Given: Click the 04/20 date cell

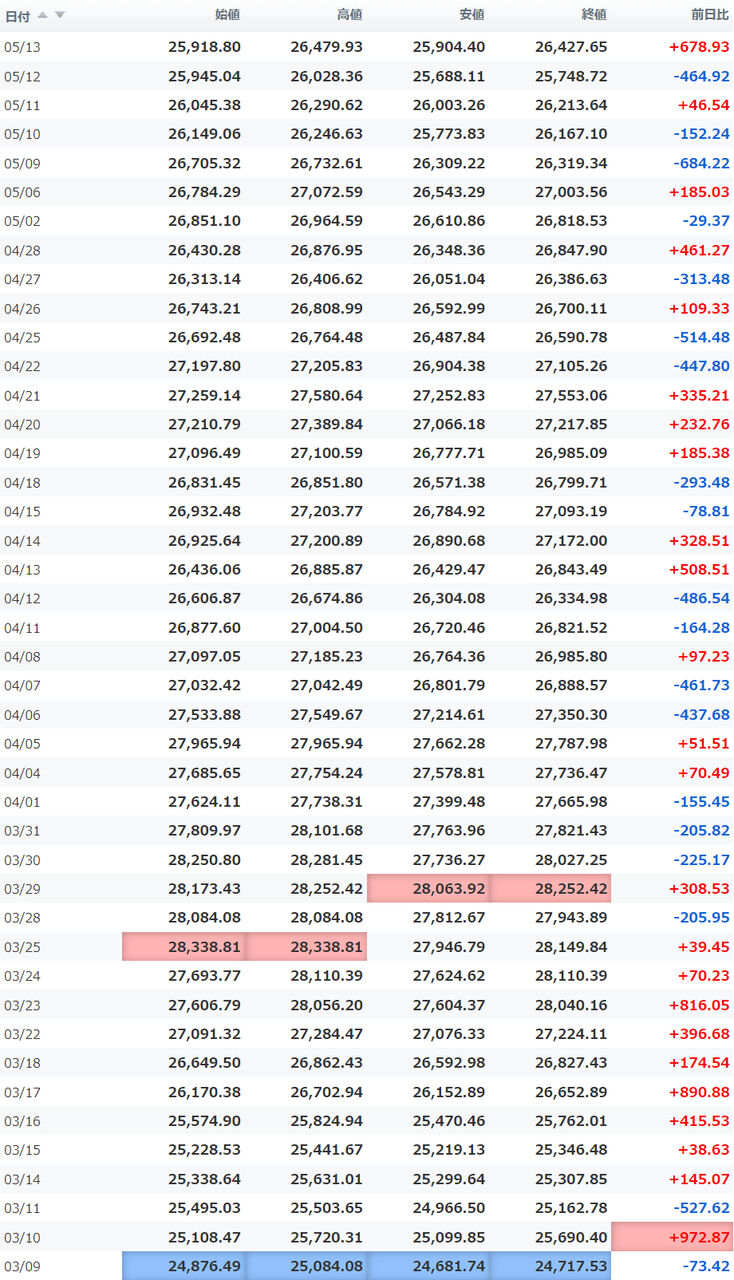Looking at the screenshot, I should 22,424.
